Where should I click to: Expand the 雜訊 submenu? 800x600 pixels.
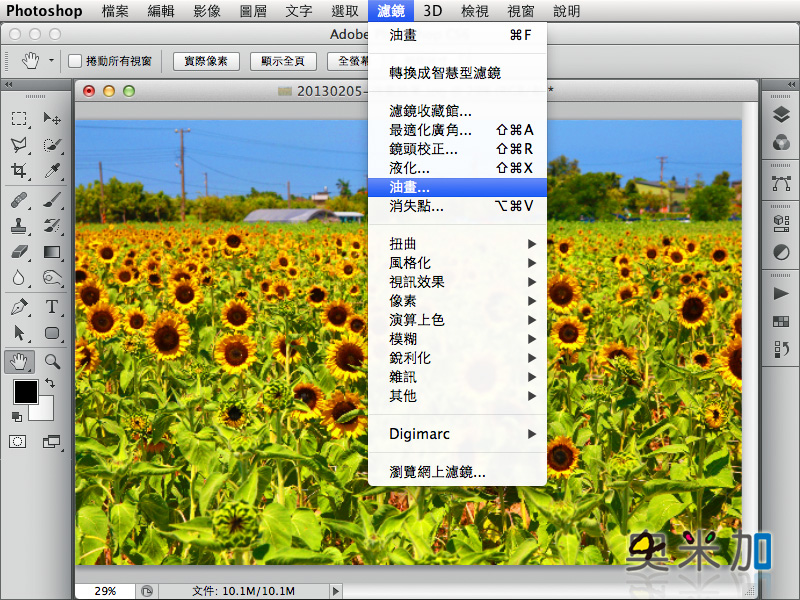(457, 377)
